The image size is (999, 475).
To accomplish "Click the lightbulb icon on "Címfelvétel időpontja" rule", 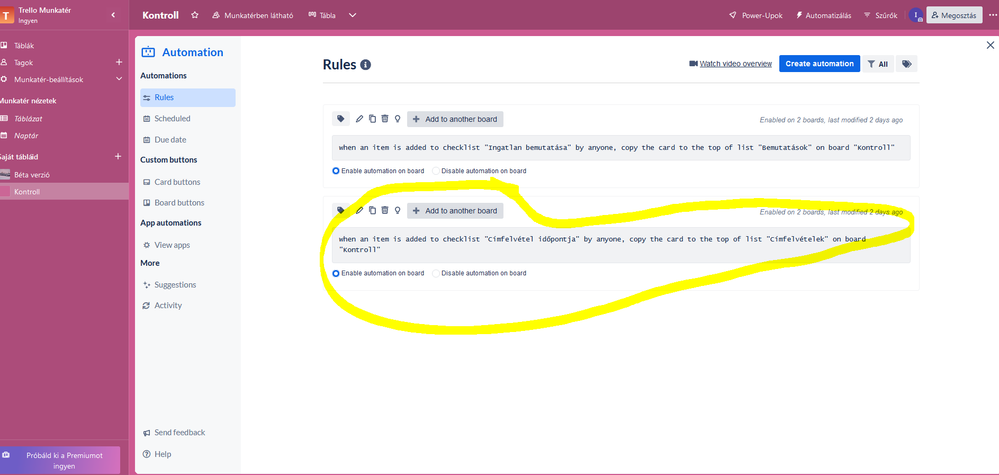I will [398, 210].
